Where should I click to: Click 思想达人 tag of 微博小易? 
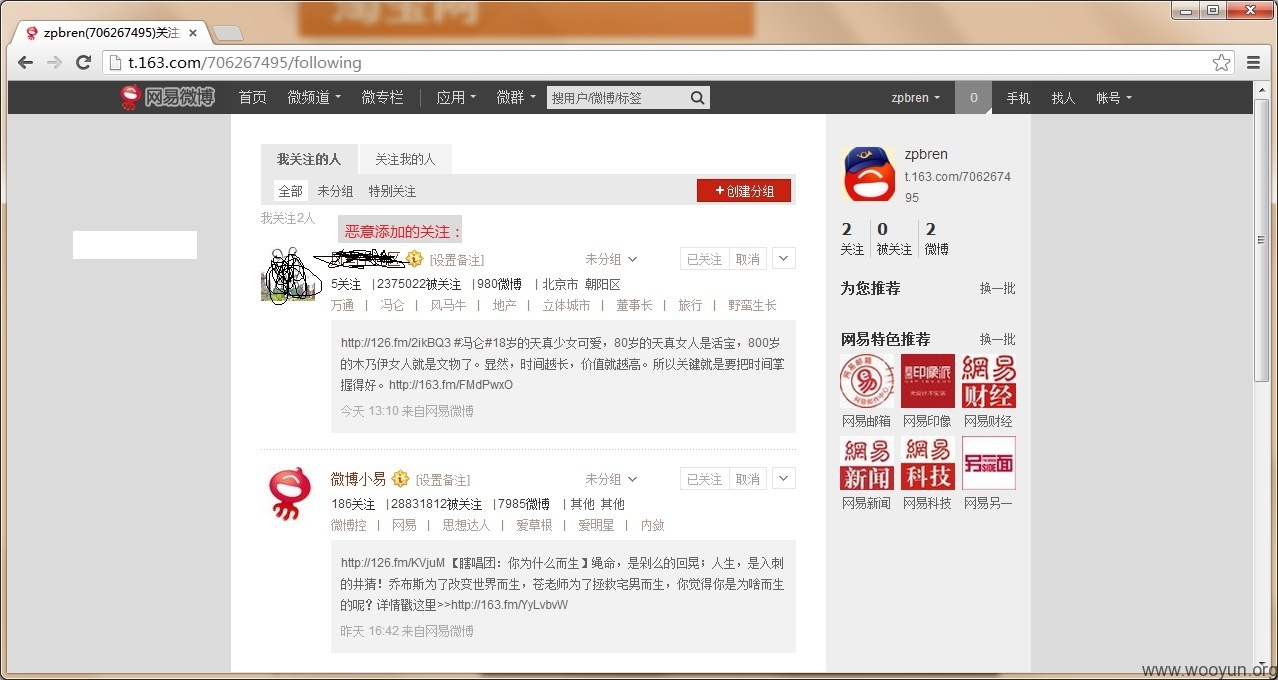[x=466, y=525]
